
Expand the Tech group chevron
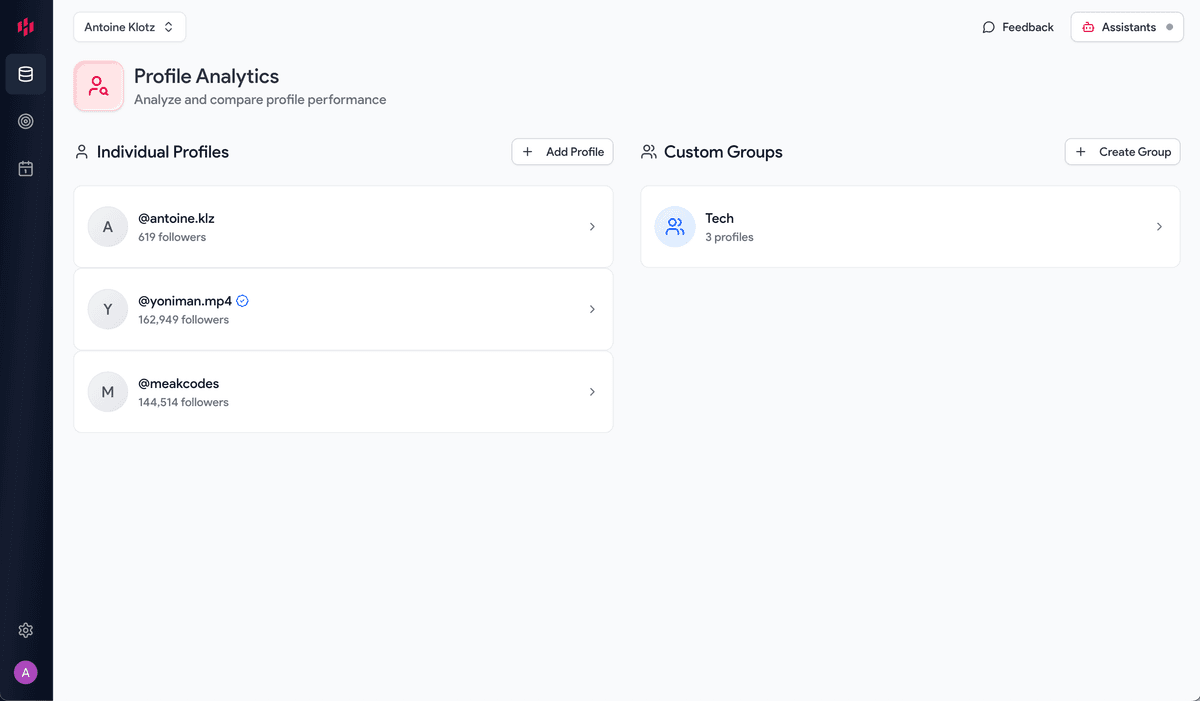coord(1159,227)
